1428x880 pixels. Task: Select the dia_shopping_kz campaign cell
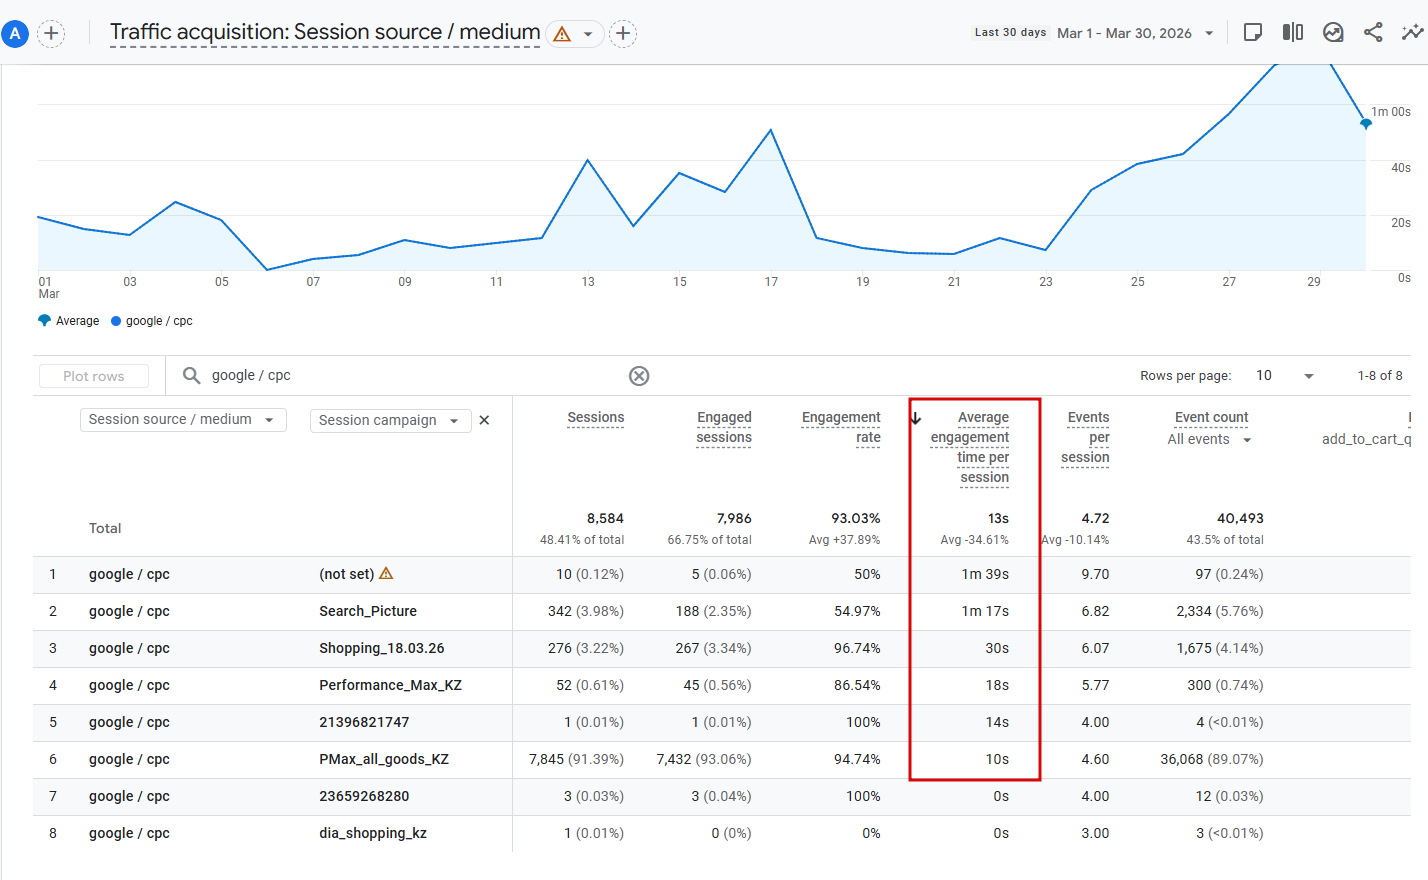(373, 834)
